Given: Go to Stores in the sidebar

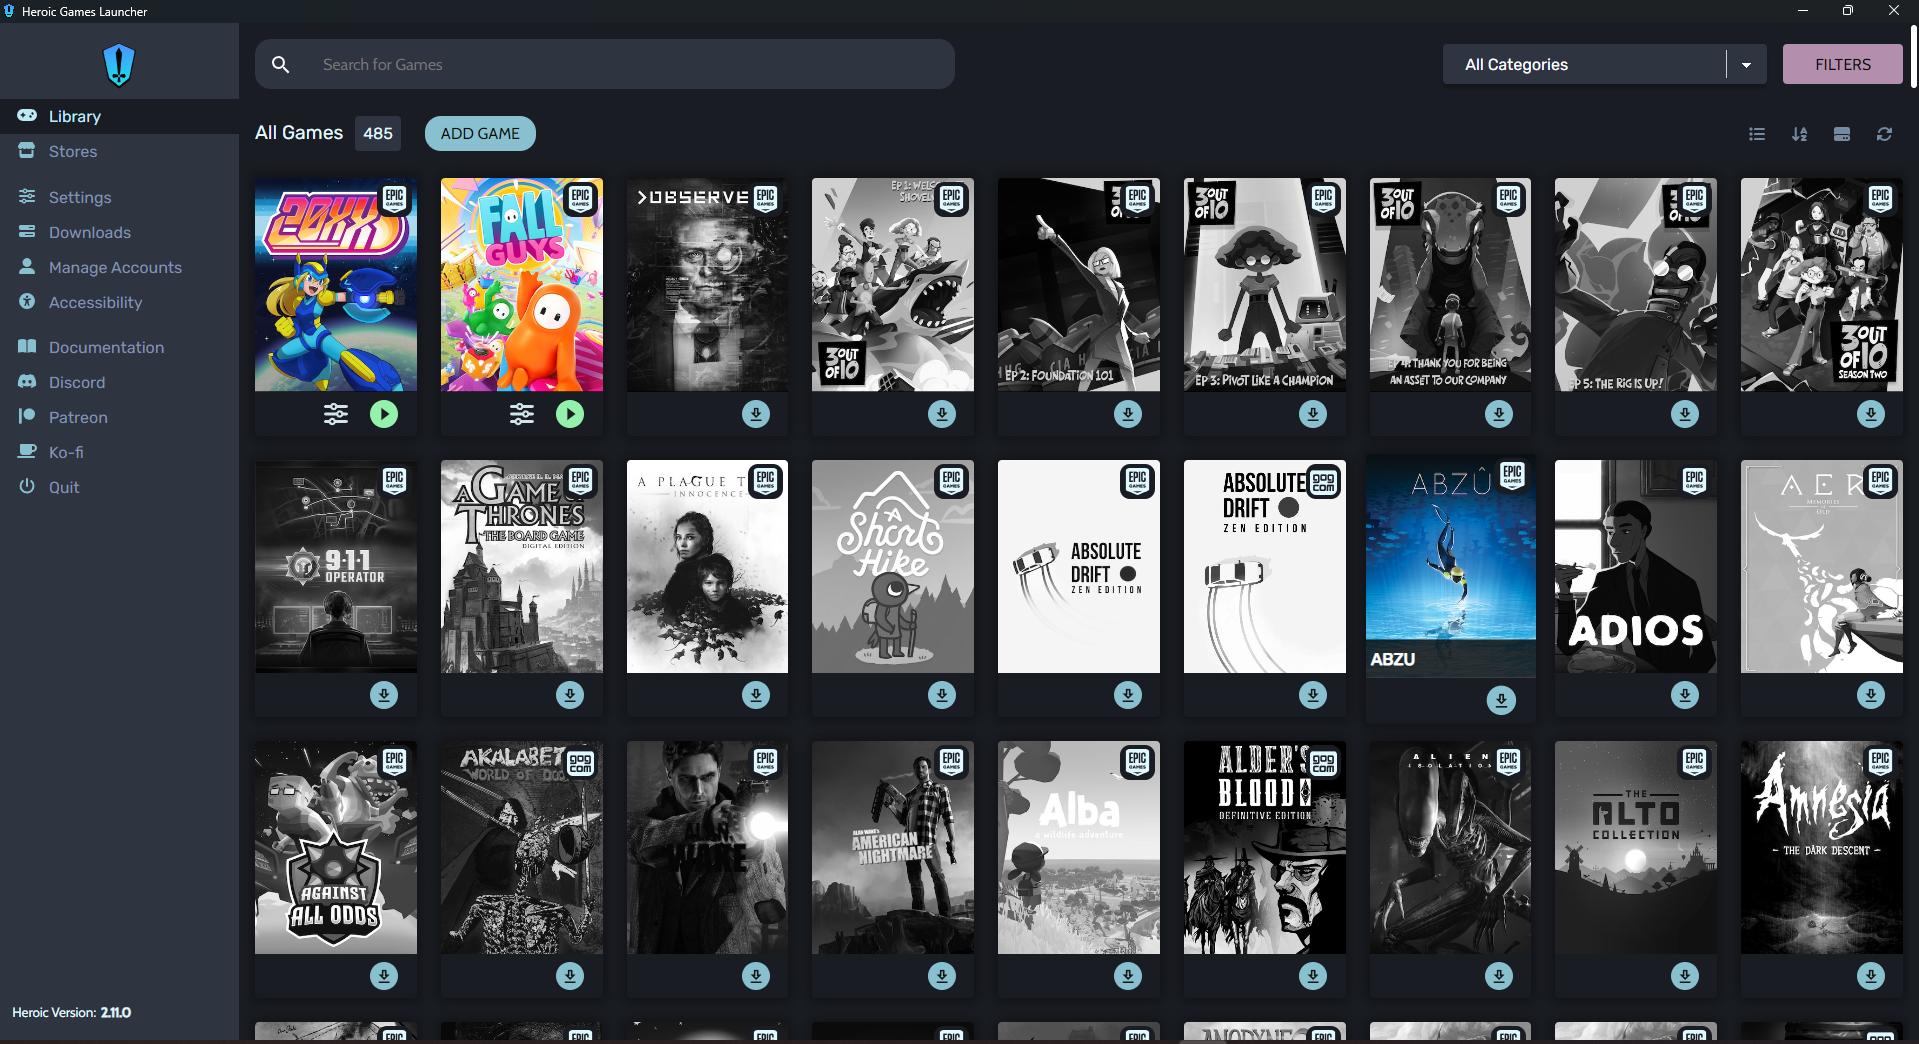Looking at the screenshot, I should (x=73, y=152).
